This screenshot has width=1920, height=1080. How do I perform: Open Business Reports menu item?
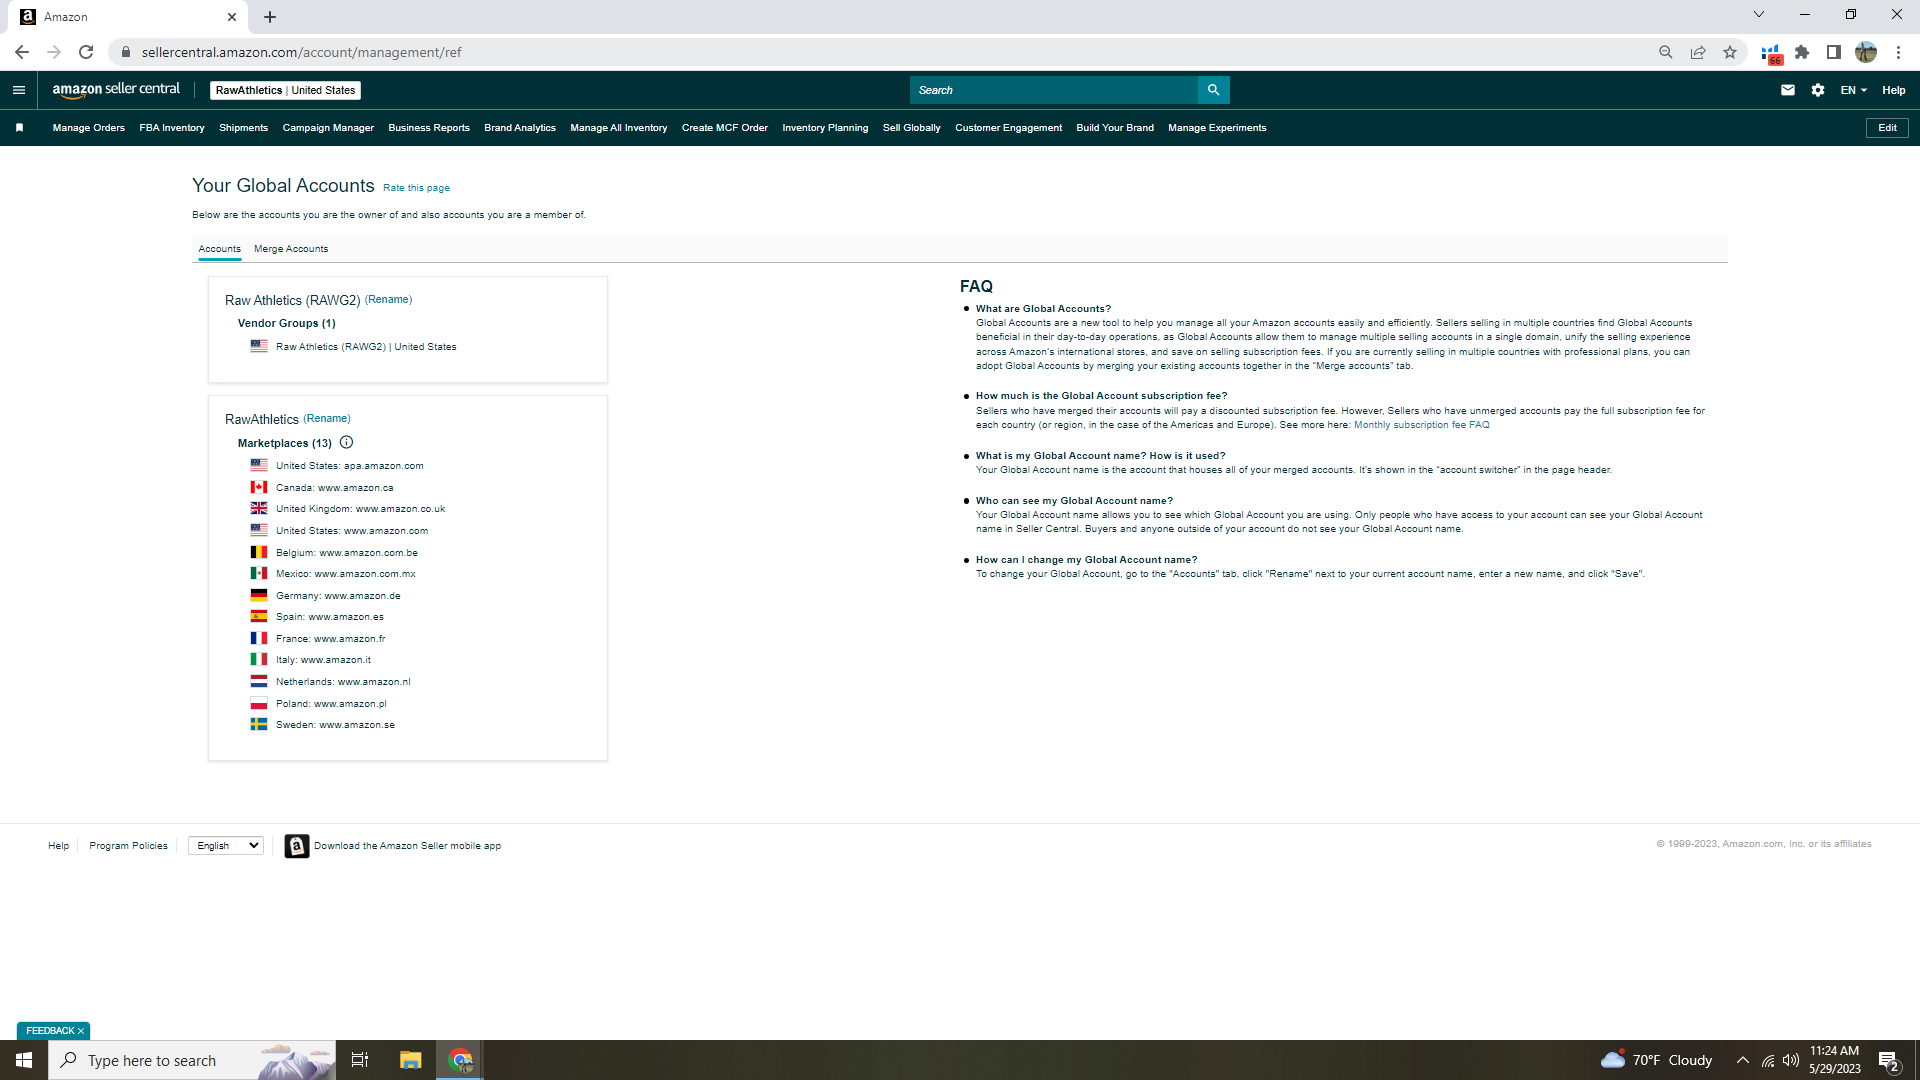429,128
